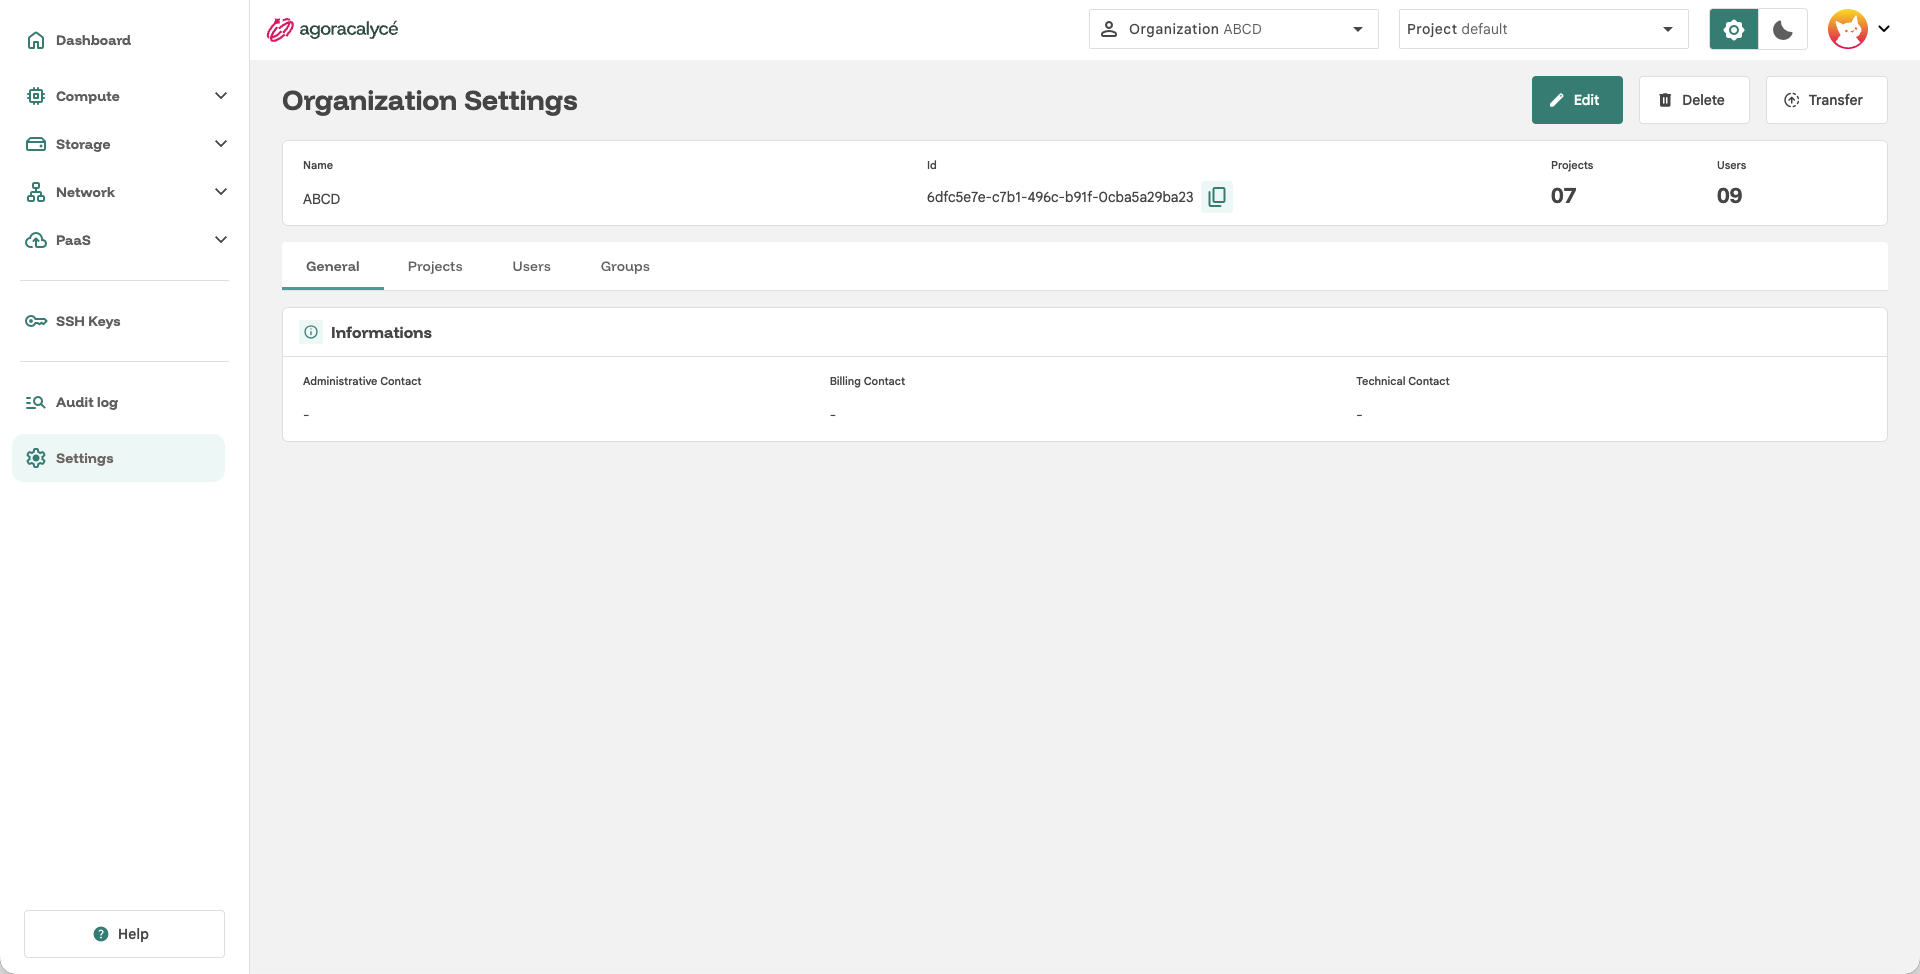The width and height of the screenshot is (1920, 974).
Task: Click the PaaS cloud icon
Action: 36,240
